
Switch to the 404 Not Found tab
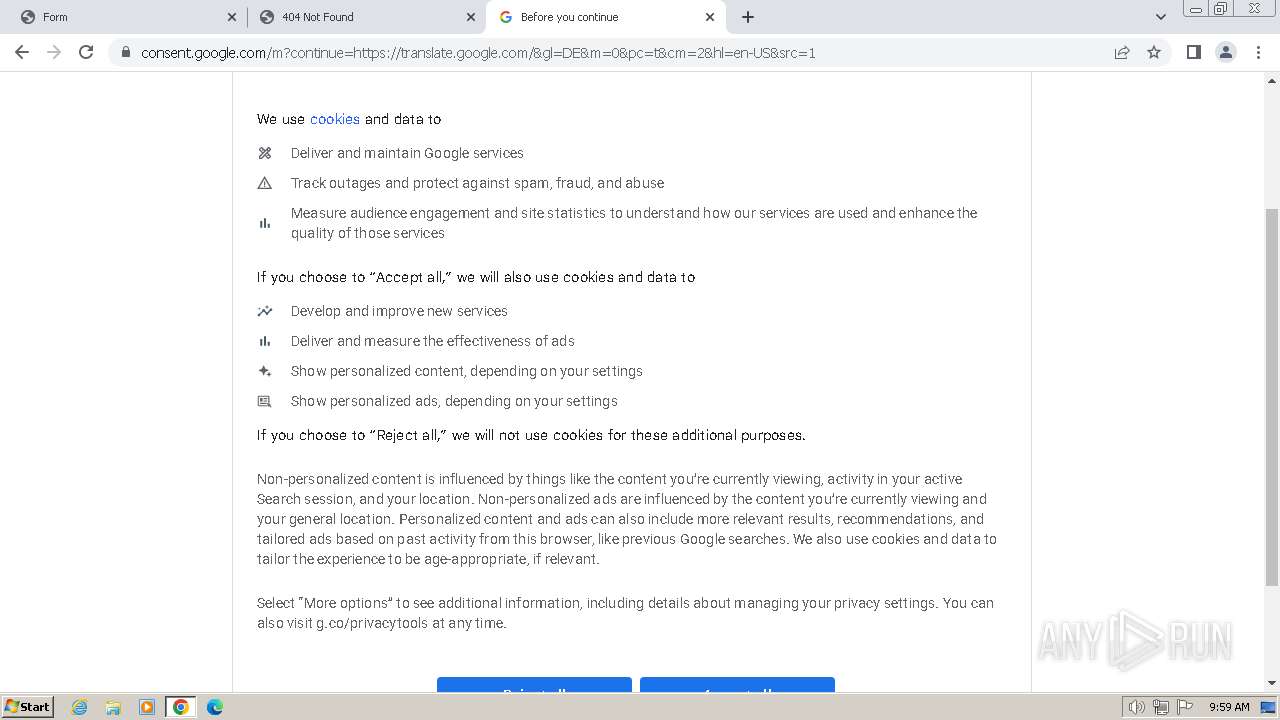coord(360,17)
